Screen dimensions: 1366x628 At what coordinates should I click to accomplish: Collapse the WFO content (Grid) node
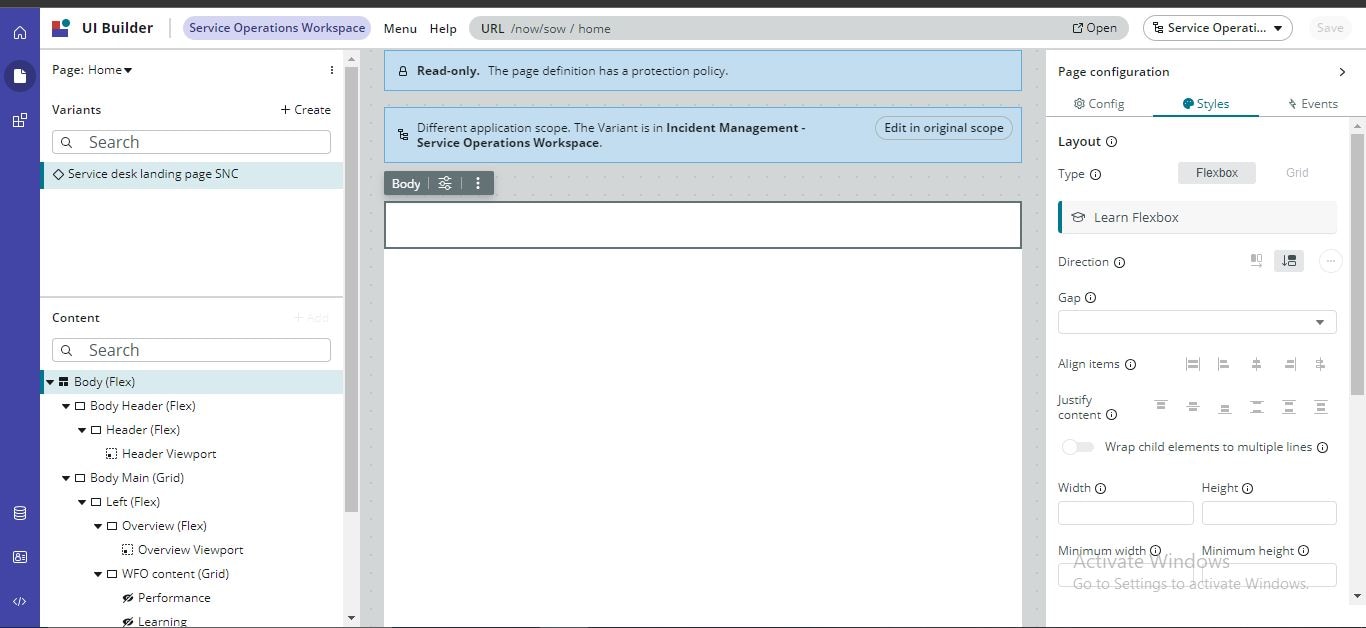click(x=98, y=574)
